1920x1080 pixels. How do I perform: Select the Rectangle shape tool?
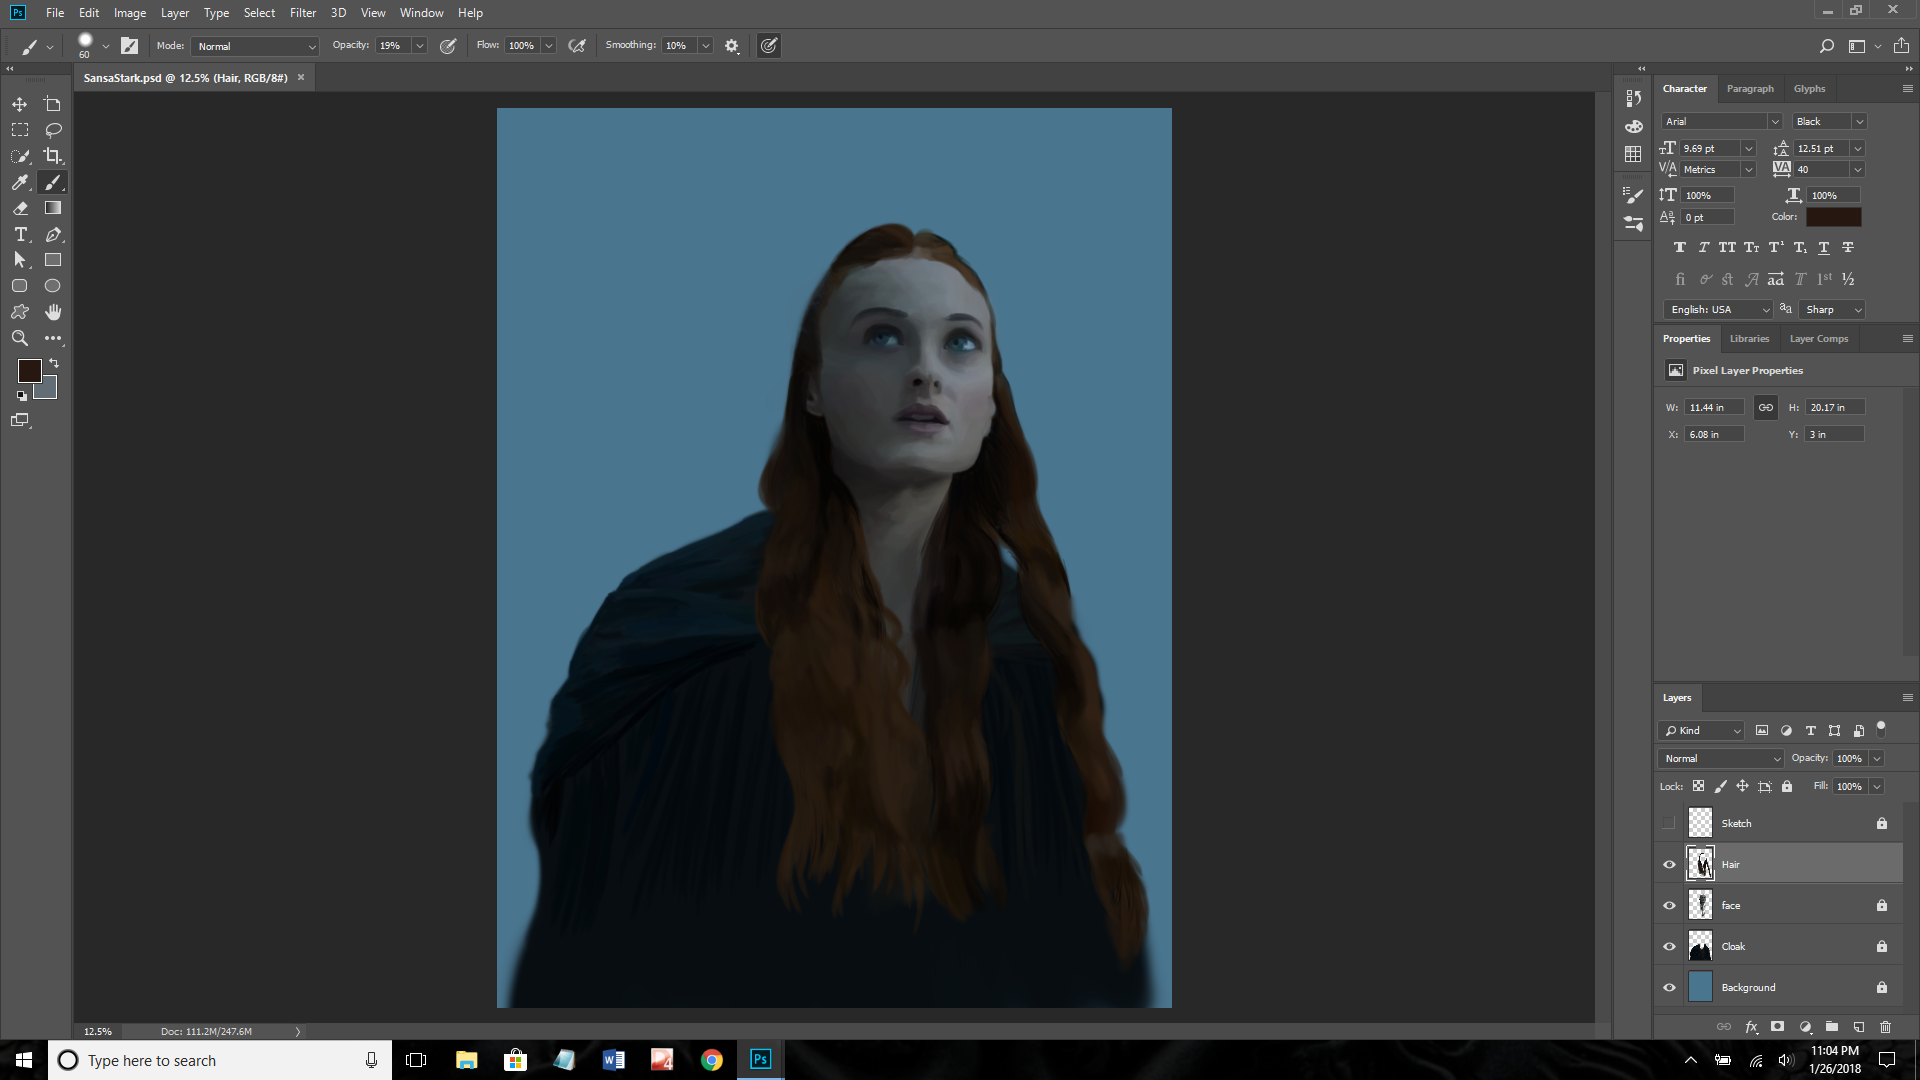click(x=53, y=260)
